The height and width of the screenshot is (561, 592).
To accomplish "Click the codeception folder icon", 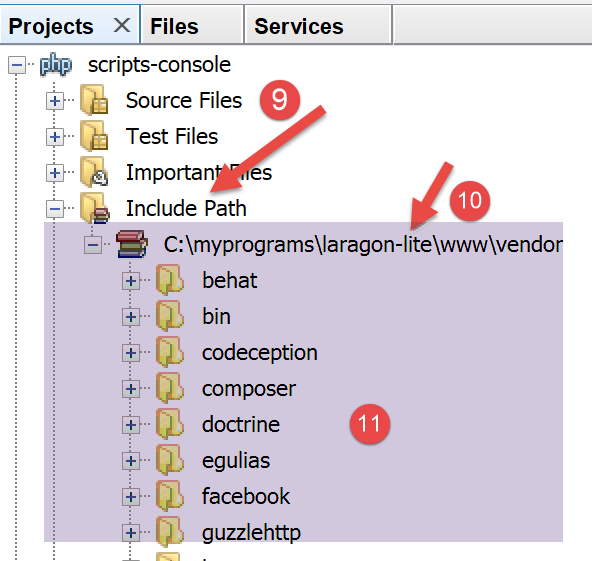I will pos(170,352).
